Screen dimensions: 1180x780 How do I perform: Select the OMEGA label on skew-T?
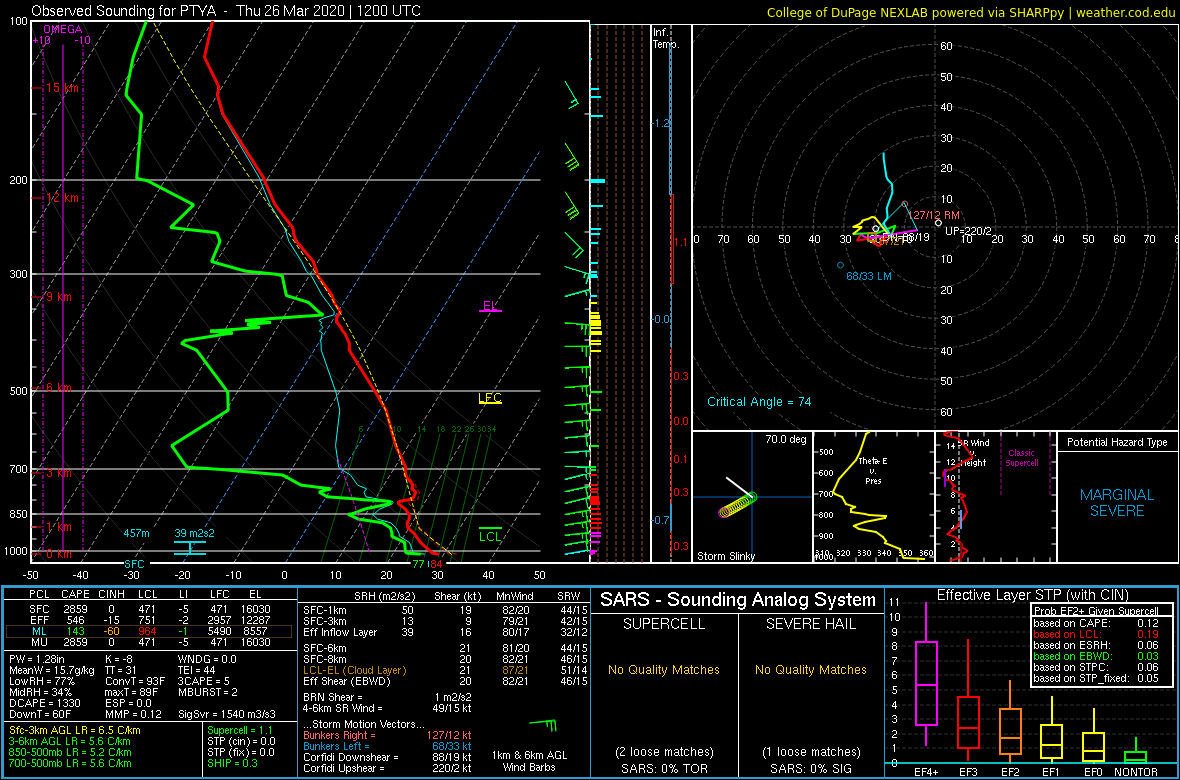pyautogui.click(x=61, y=29)
